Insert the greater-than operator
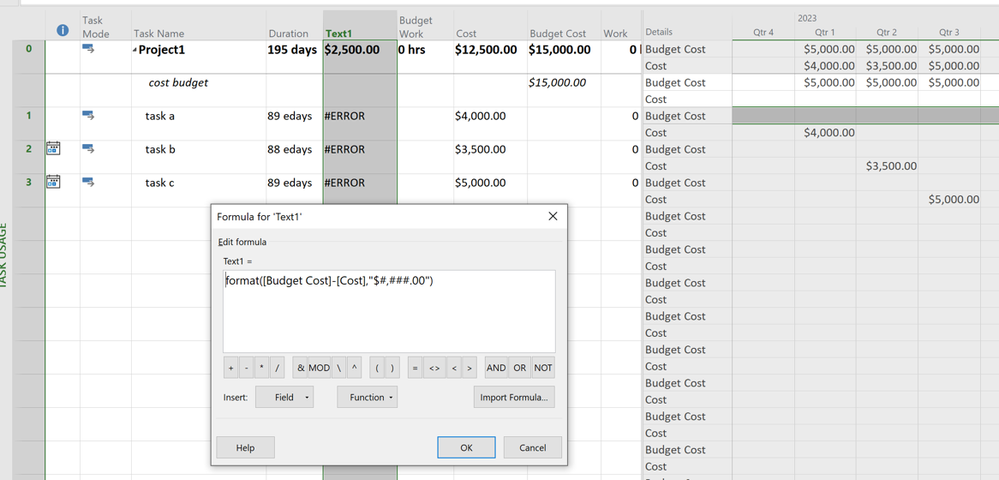 pyautogui.click(x=469, y=368)
